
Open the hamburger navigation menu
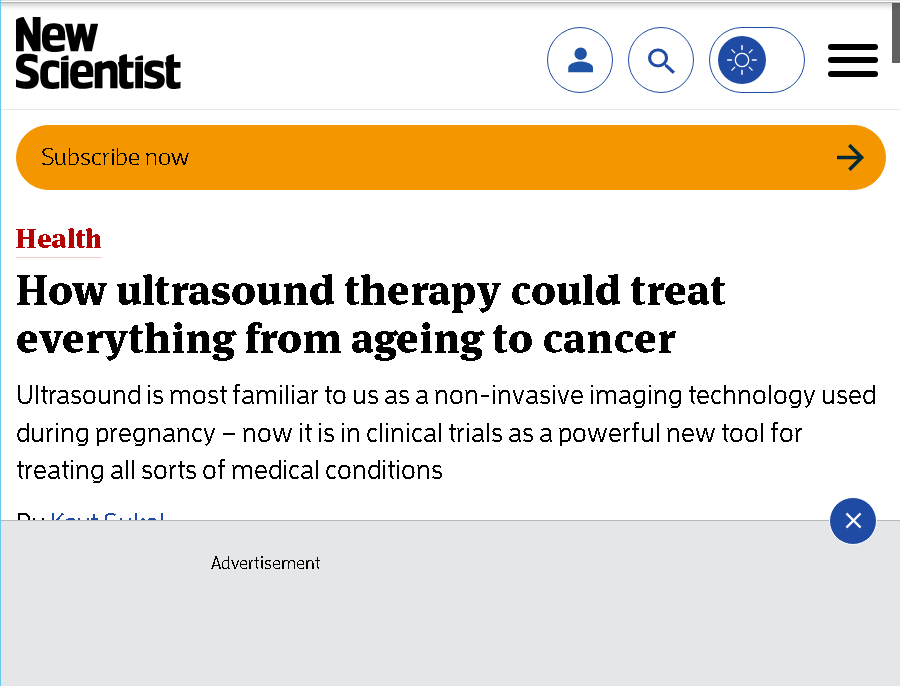pos(853,60)
